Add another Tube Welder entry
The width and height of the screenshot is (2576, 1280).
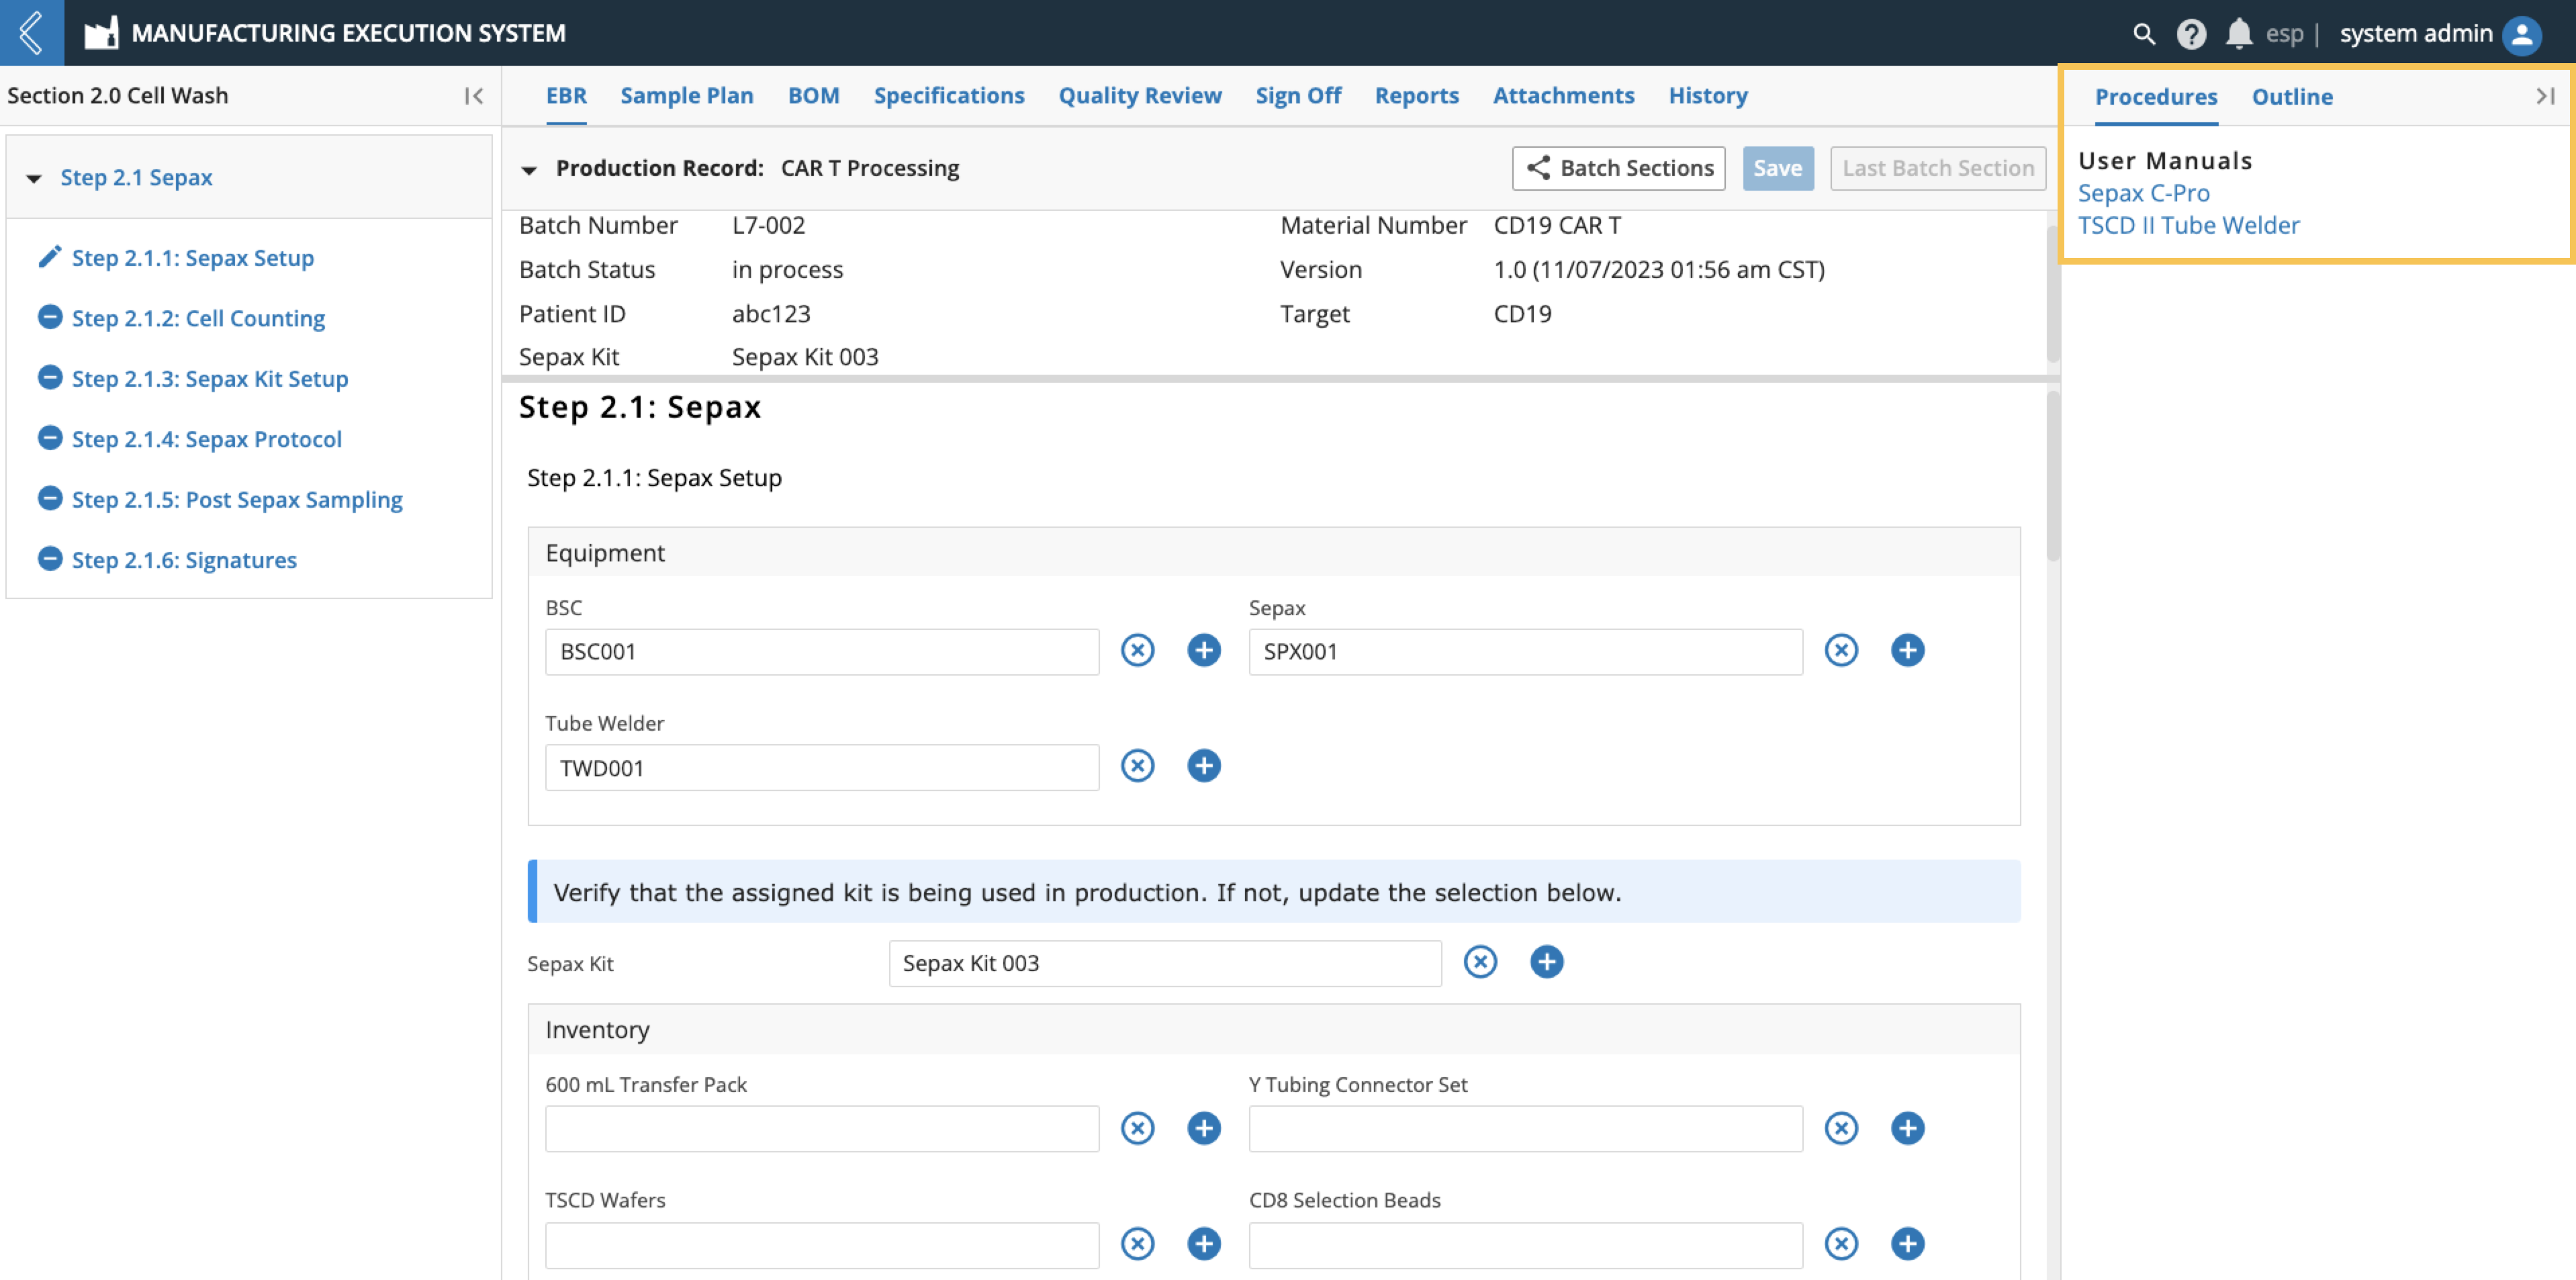coord(1204,766)
